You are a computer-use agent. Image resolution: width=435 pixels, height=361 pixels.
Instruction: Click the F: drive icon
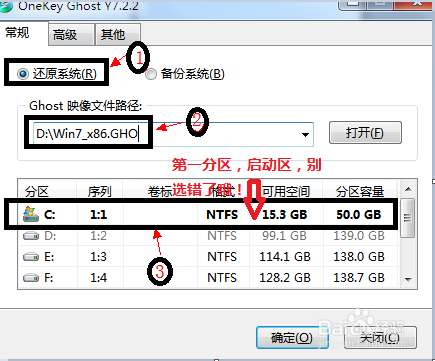[x=31, y=278]
